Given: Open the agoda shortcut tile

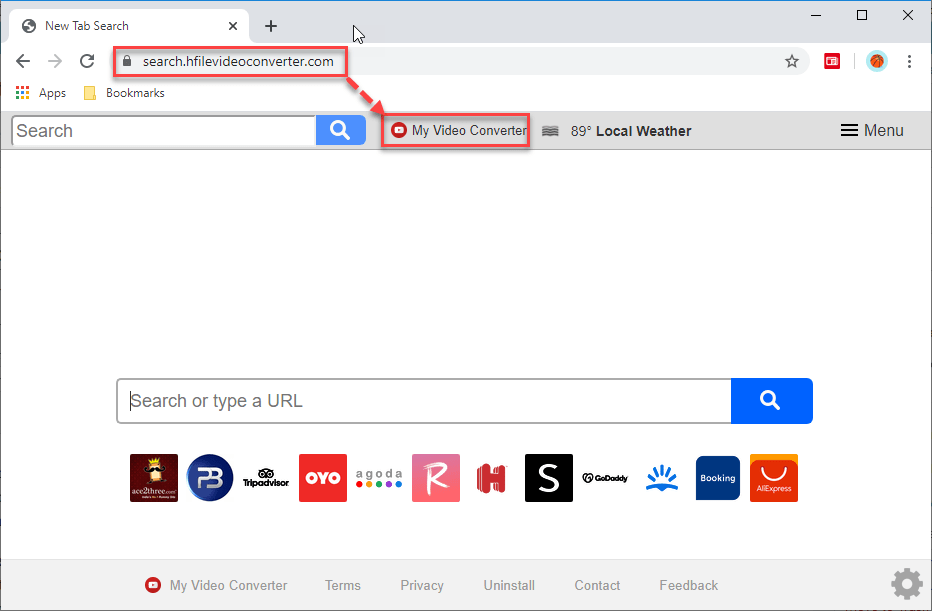Looking at the screenshot, I should [379, 478].
